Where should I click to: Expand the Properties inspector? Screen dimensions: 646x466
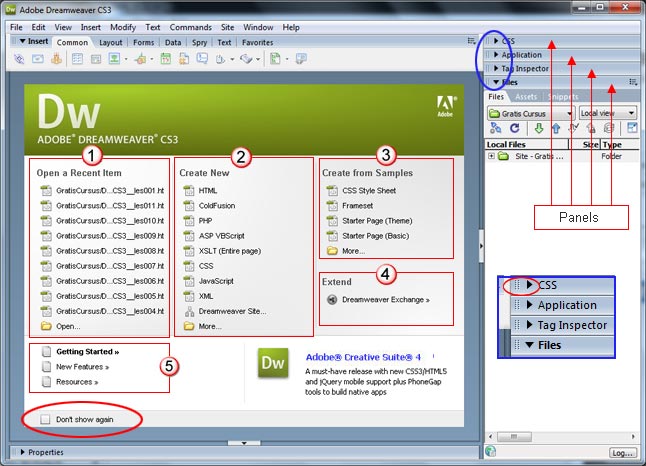pyautogui.click(x=22, y=452)
